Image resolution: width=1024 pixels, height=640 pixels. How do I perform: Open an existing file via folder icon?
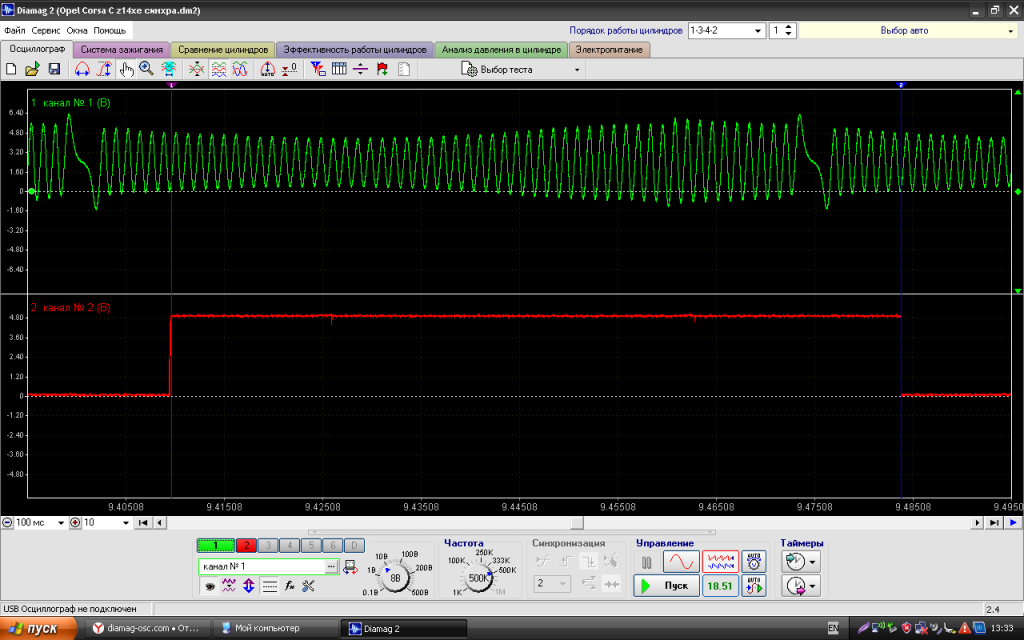[32, 69]
